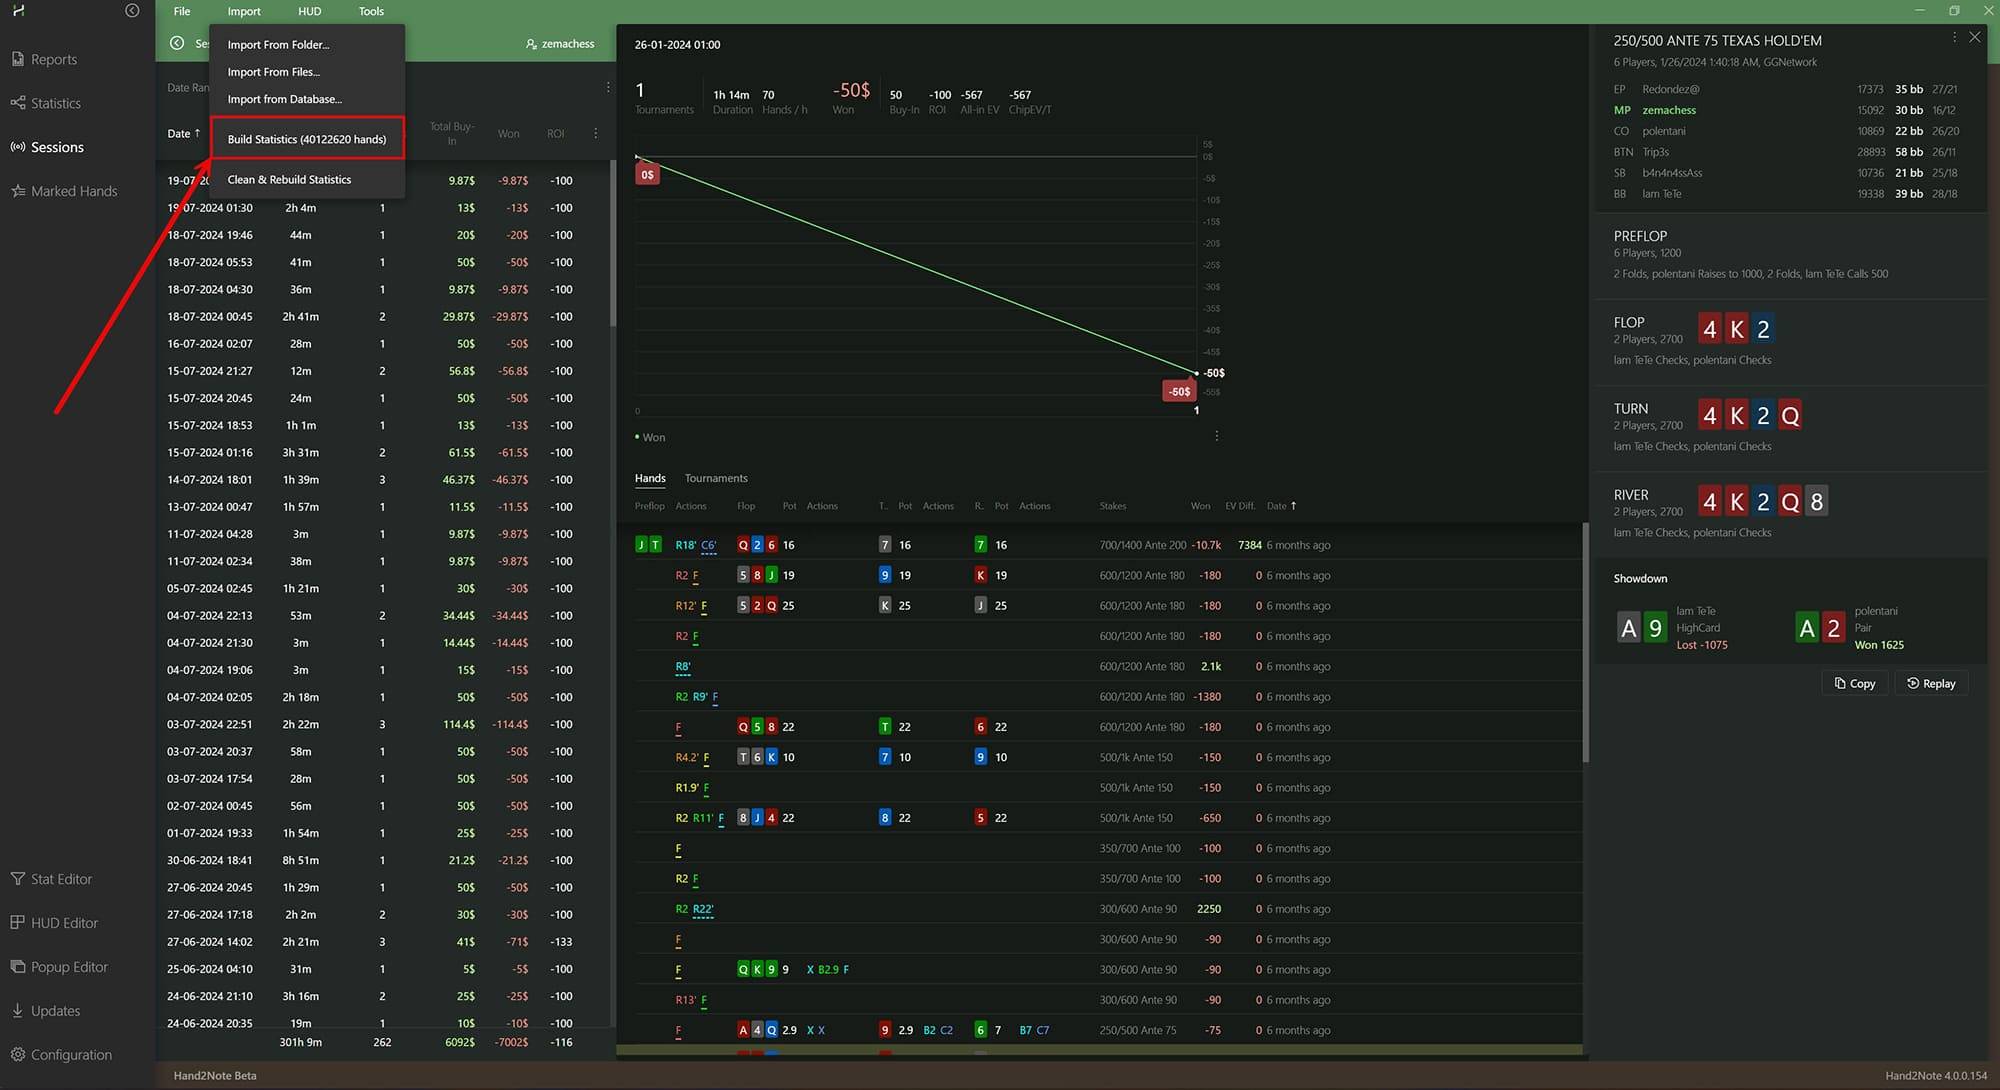Click the hands list vertical scrollbar
The image size is (2000, 1090).
(1586, 642)
